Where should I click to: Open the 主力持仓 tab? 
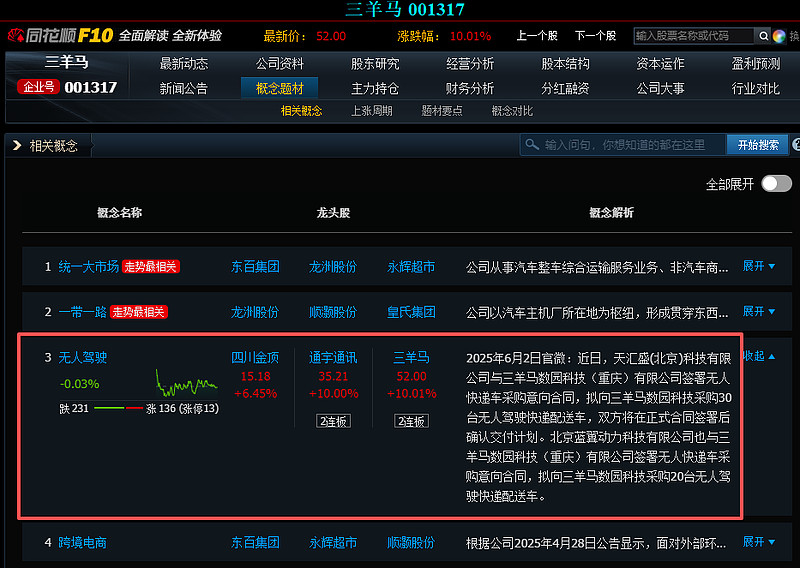click(x=375, y=88)
